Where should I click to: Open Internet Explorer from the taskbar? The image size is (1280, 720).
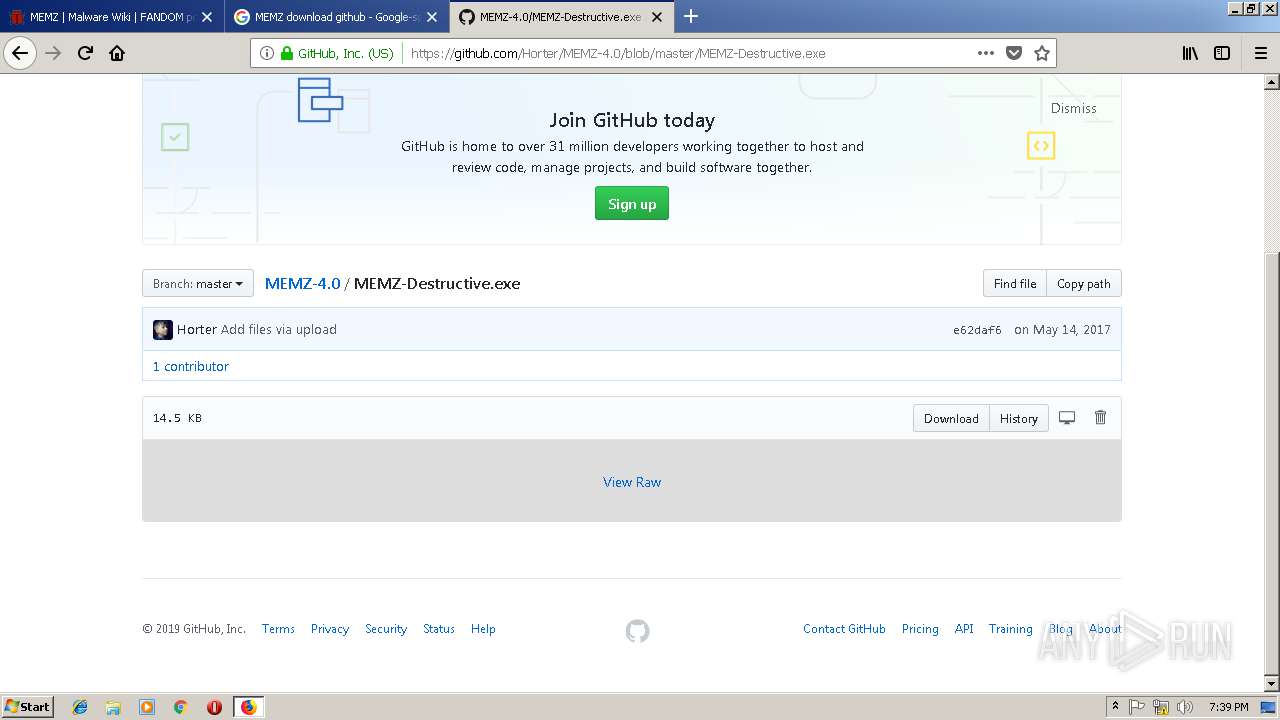coord(80,707)
